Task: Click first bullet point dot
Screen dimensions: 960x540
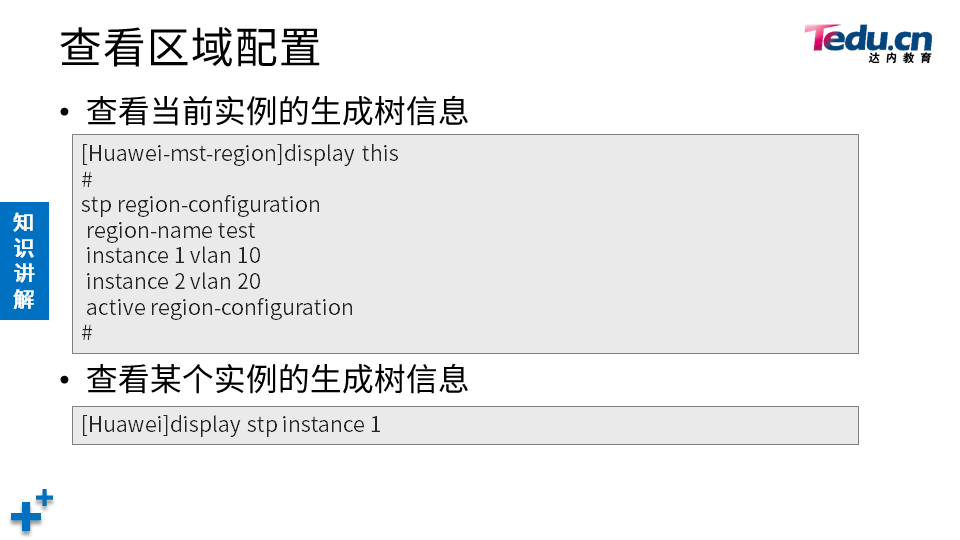Action: pyautogui.click(x=65, y=112)
